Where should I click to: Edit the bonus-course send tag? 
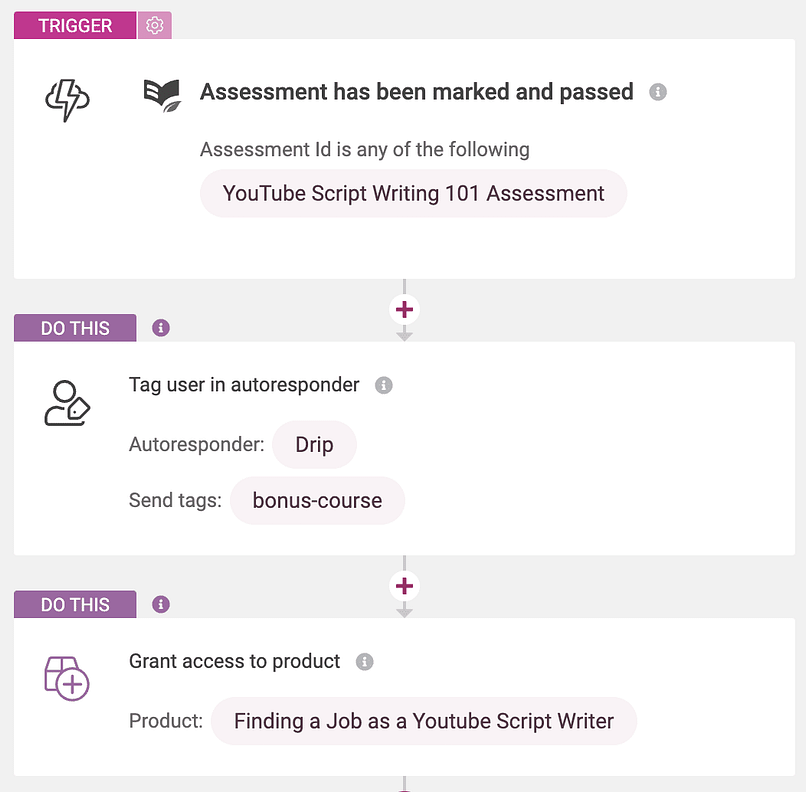click(317, 500)
